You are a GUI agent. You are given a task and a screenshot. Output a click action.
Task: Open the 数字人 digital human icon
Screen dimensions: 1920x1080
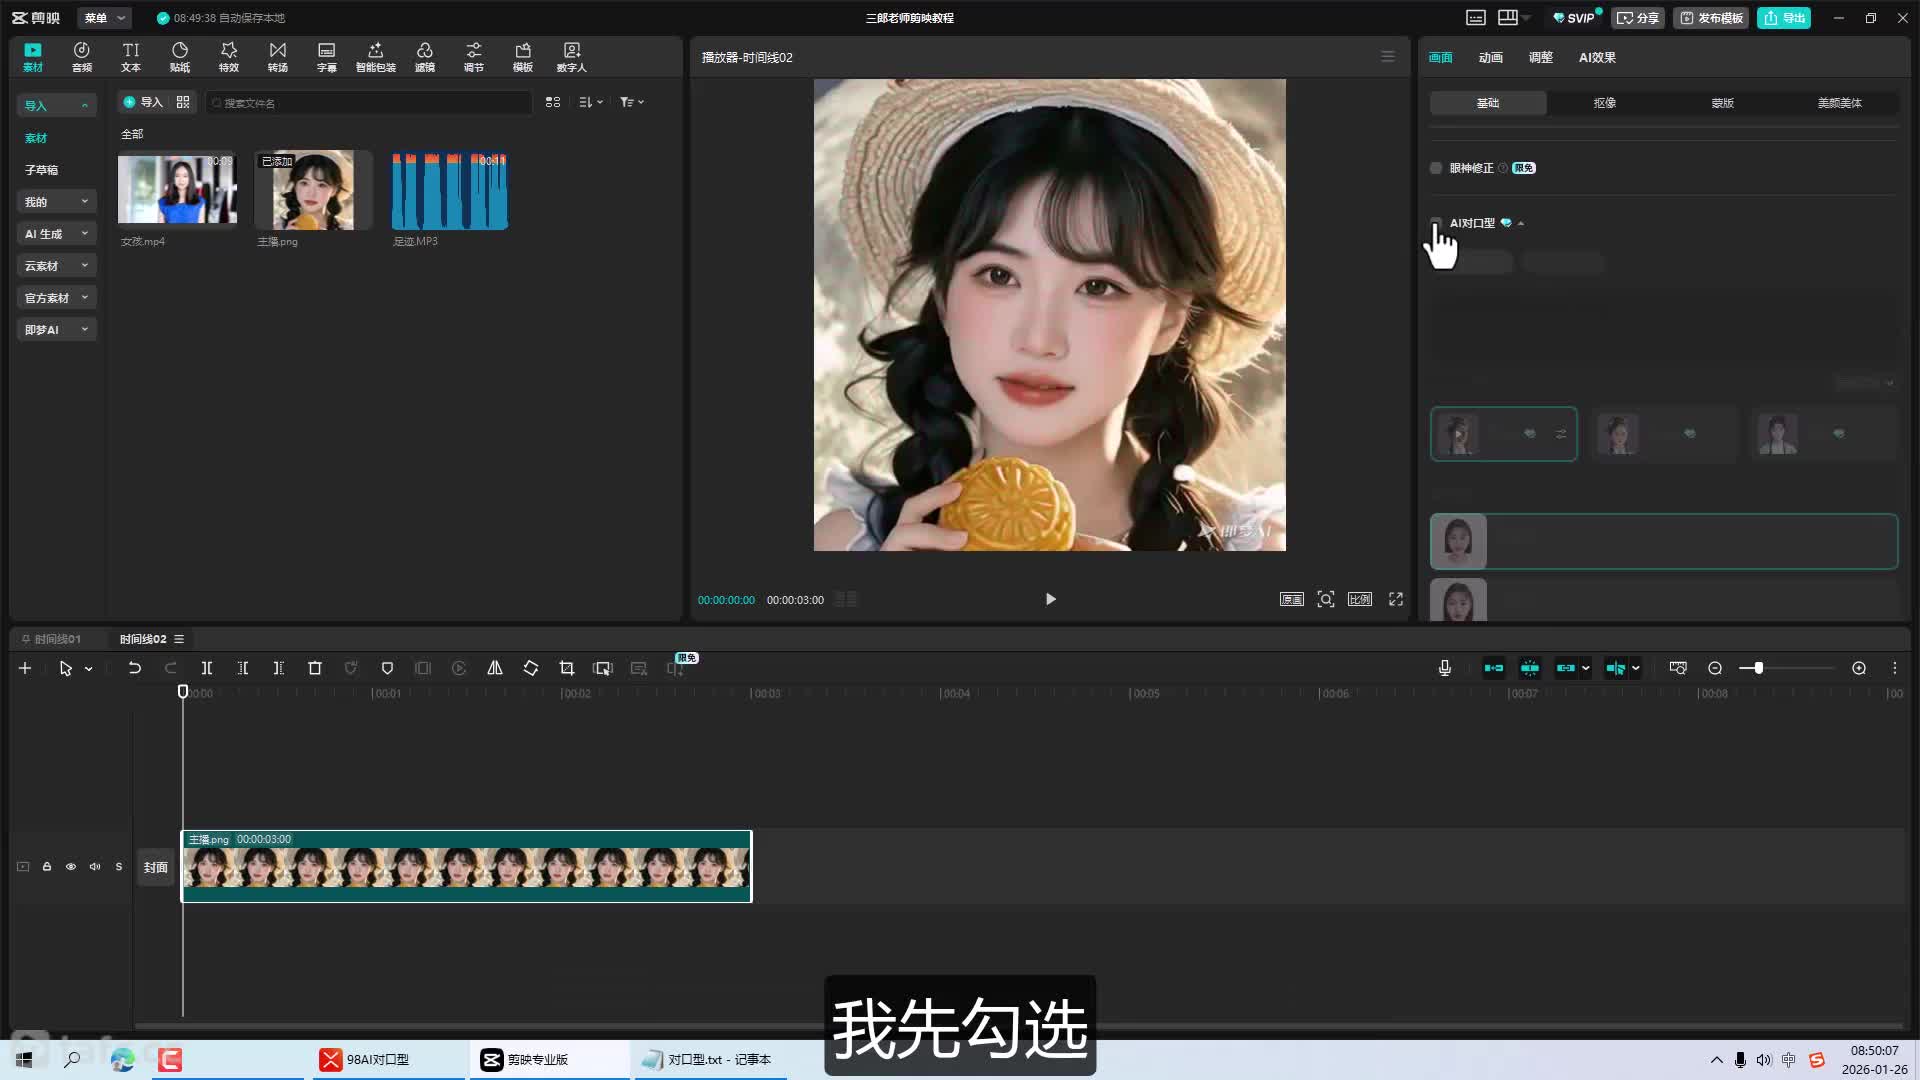571,56
